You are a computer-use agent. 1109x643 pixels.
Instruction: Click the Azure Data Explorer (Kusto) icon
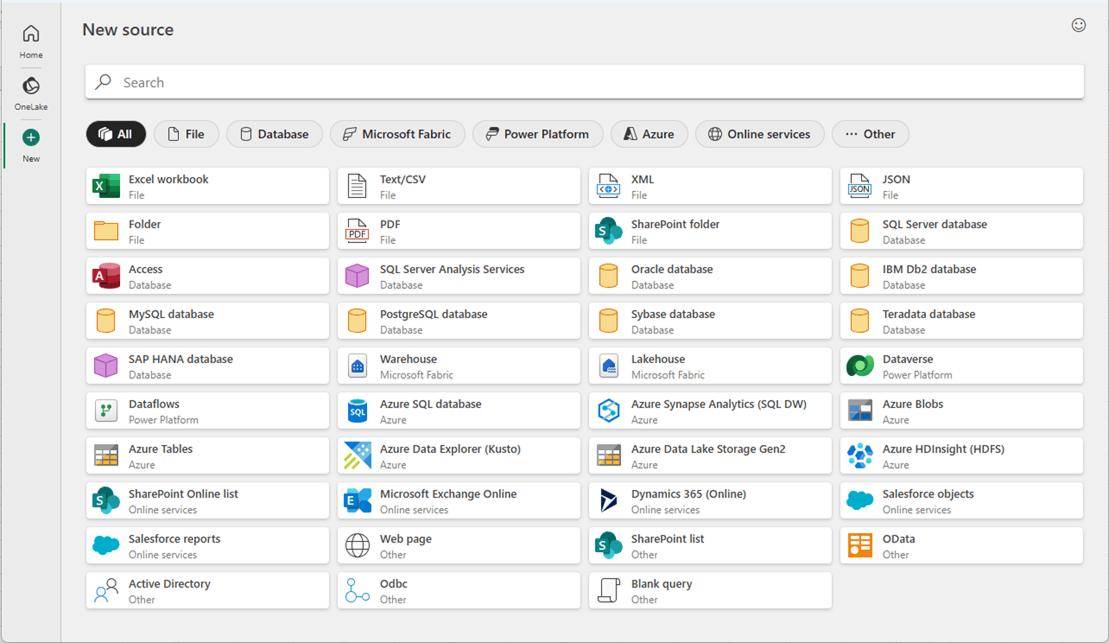(357, 456)
